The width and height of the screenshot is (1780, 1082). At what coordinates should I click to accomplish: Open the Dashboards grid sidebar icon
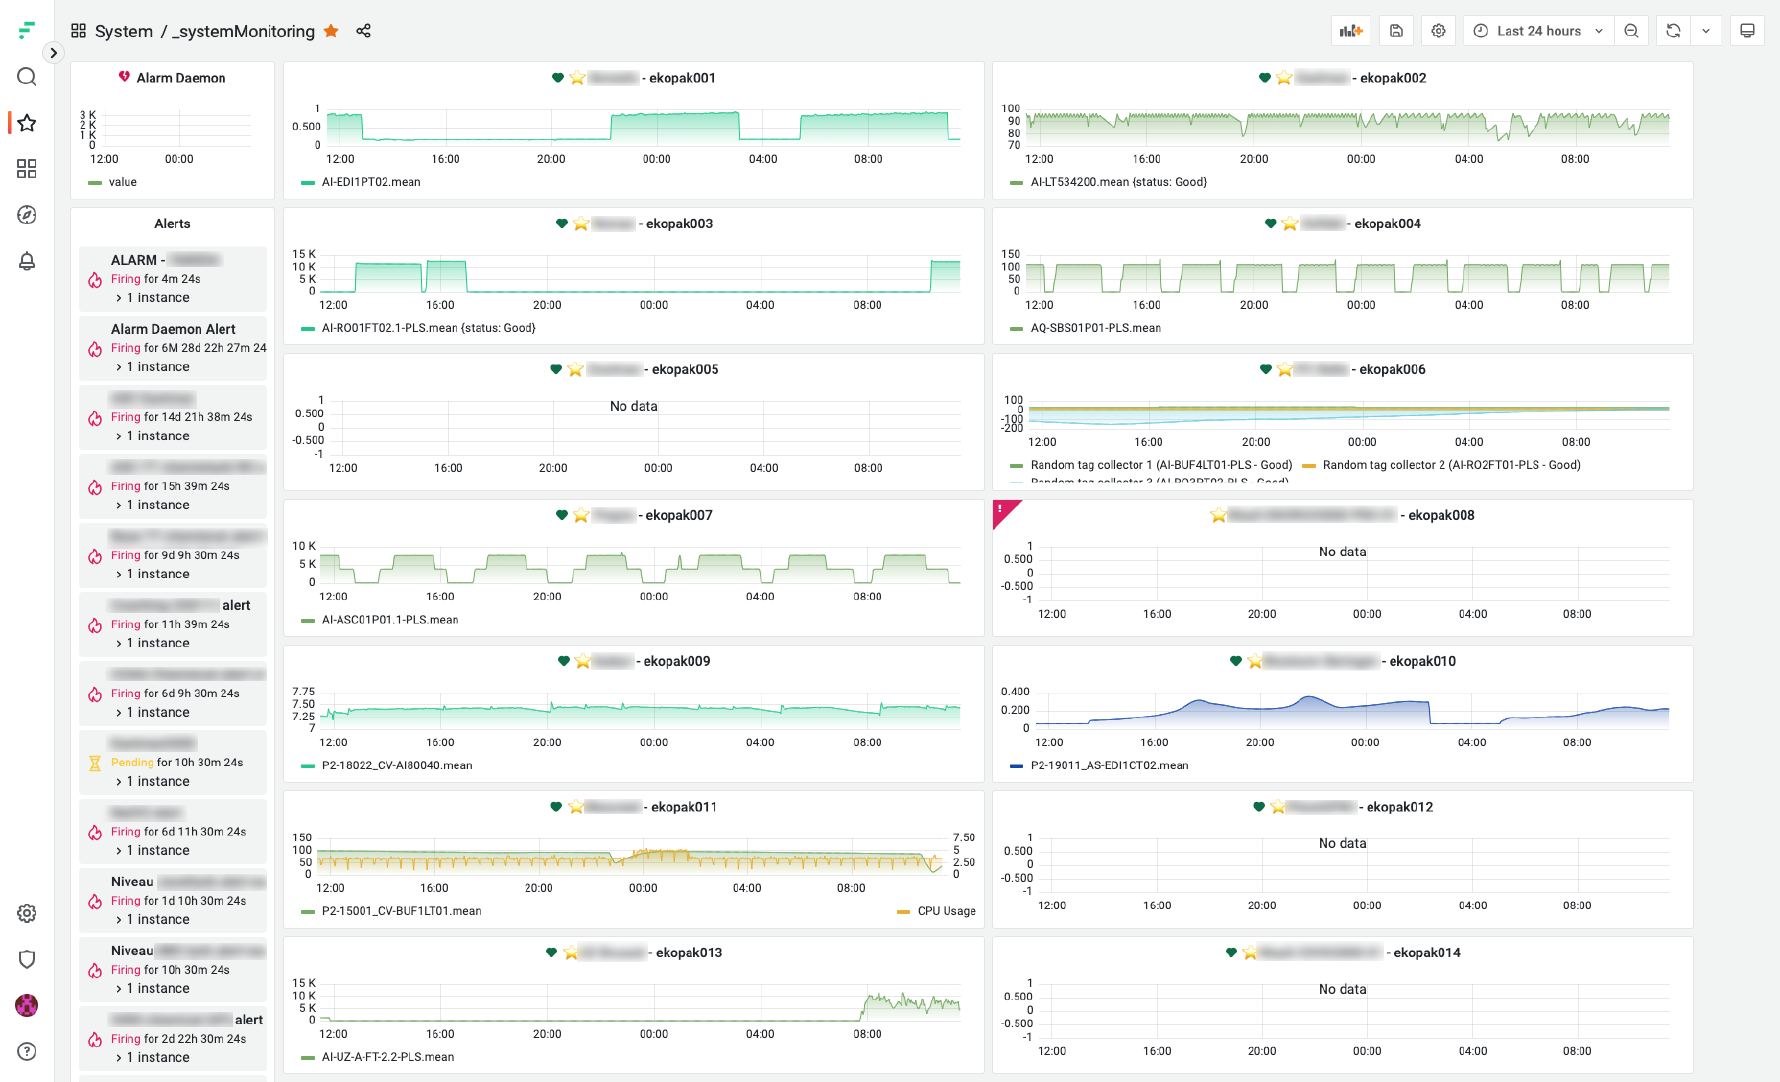pos(27,169)
